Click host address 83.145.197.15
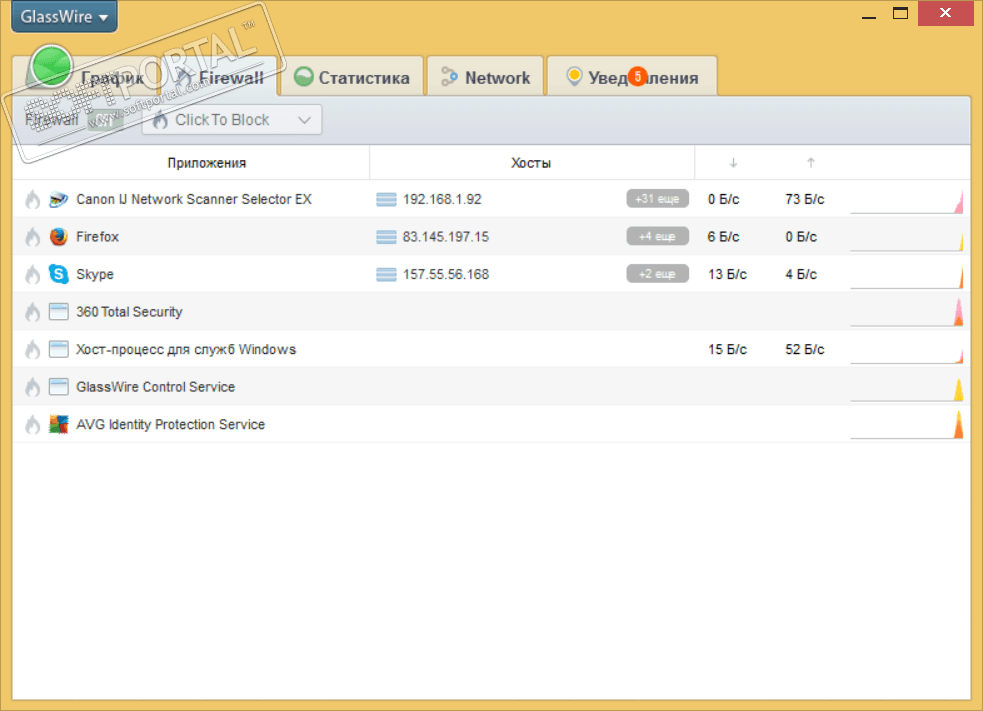Image resolution: width=983 pixels, height=711 pixels. [446, 237]
